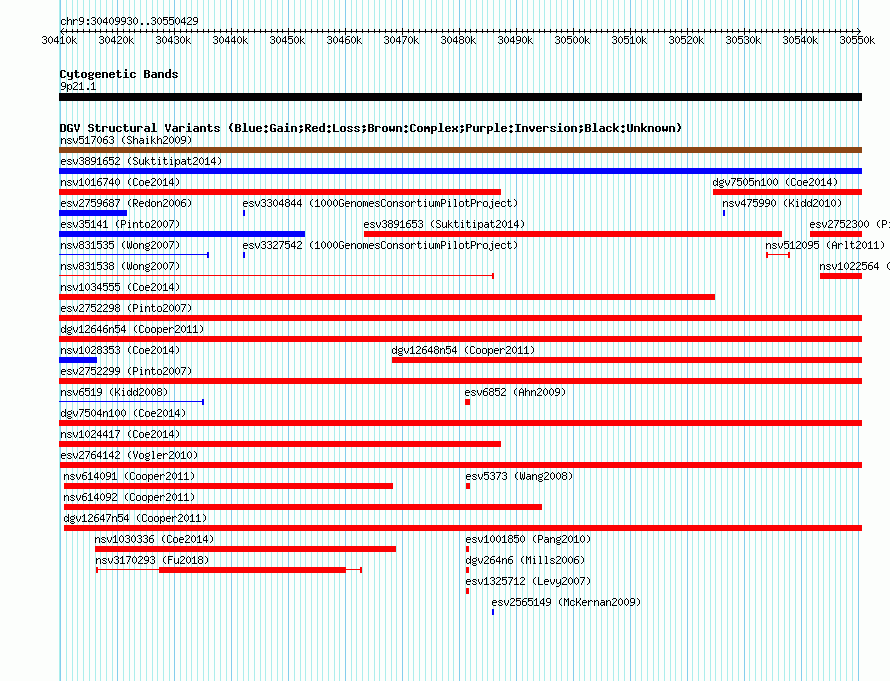This screenshot has height=681, width=890.
Task: Click esv2752298 (Pinto2007) variant label
Action: 126,308
